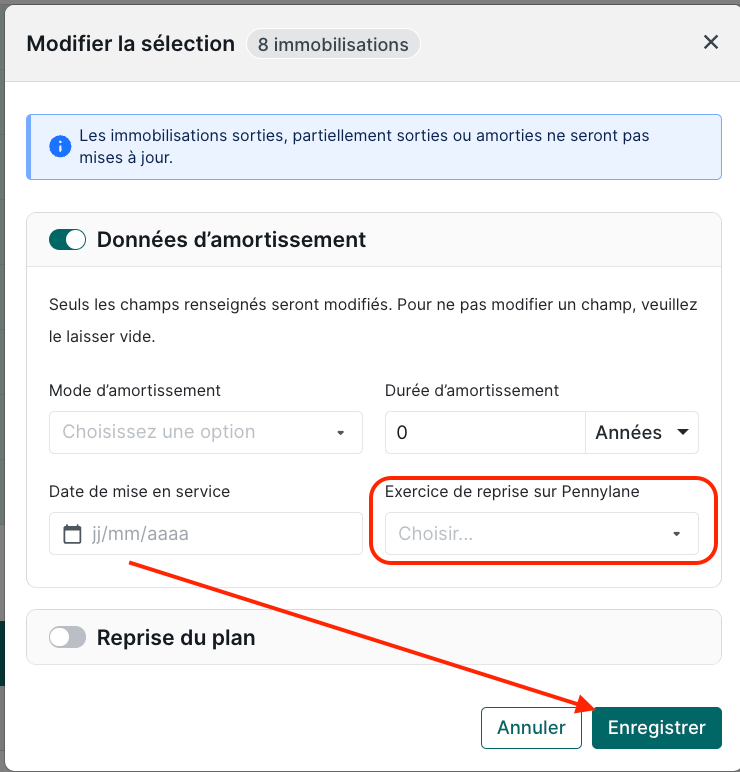Open the Mode d'amortissement dropdown
740x772 pixels.
pos(205,432)
